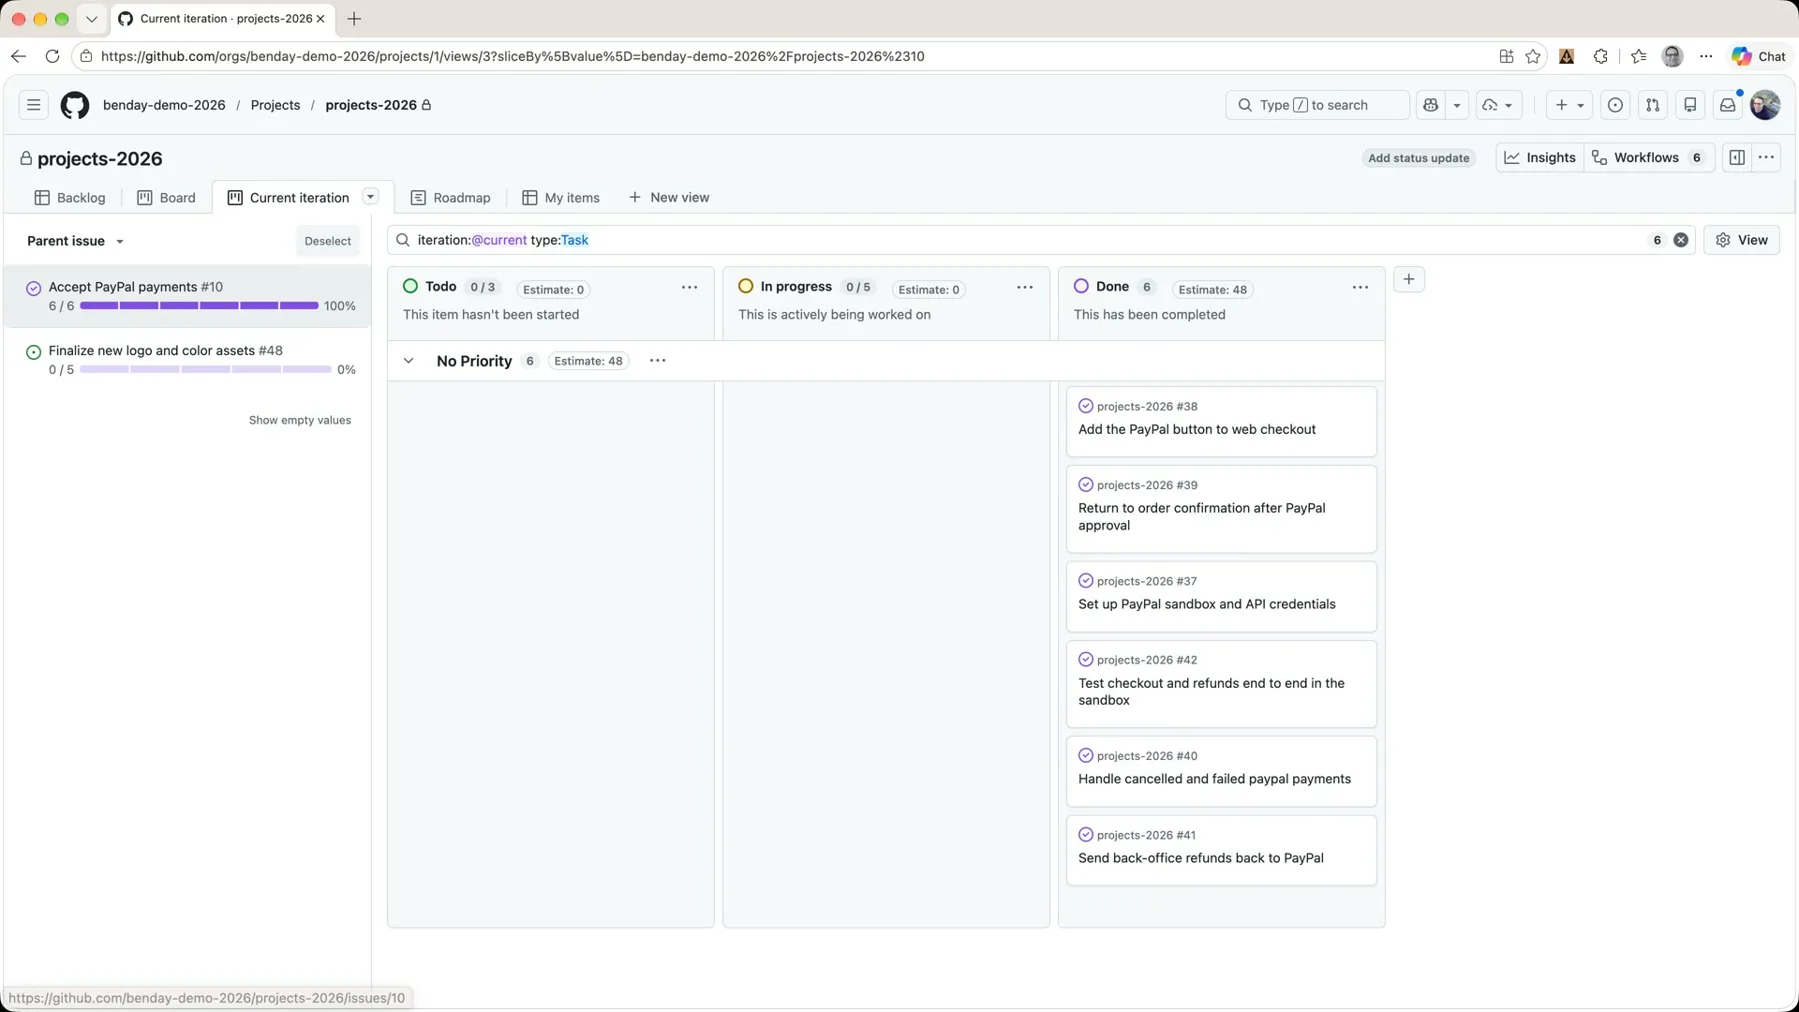Image resolution: width=1799 pixels, height=1012 pixels.
Task: Click the Deselect button
Action: pos(327,241)
